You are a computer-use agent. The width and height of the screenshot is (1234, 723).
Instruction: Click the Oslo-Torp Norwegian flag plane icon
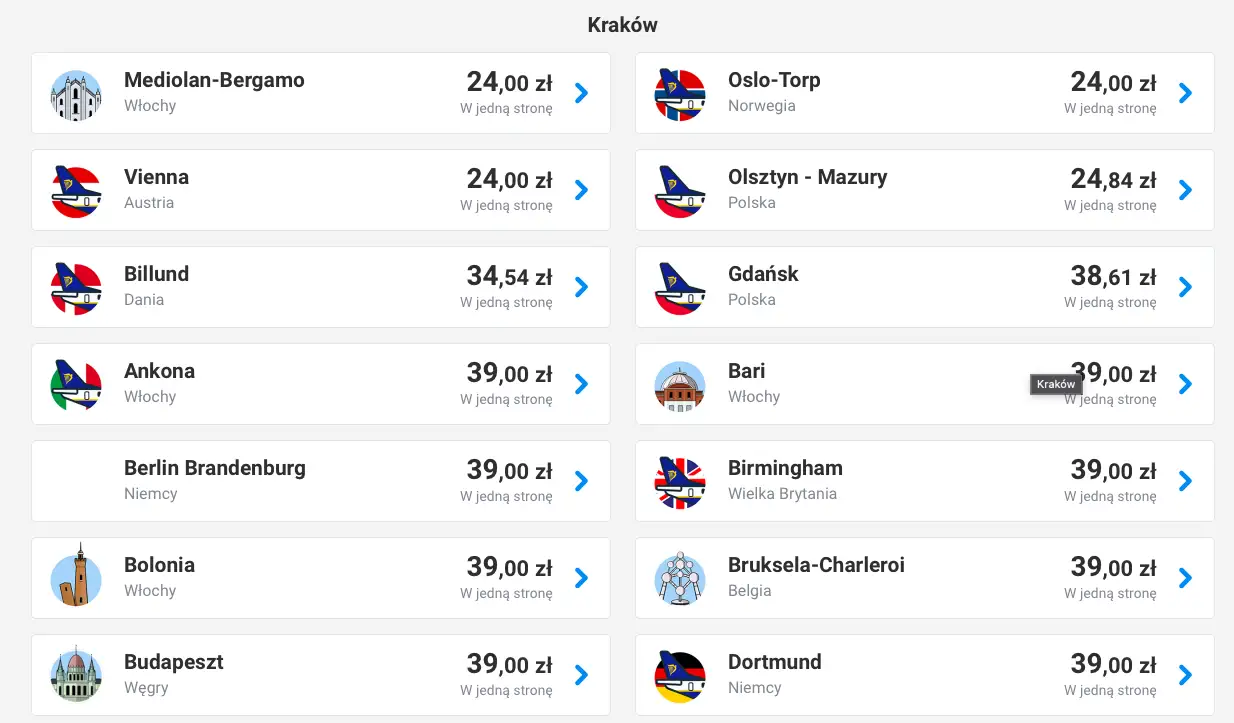(680, 96)
